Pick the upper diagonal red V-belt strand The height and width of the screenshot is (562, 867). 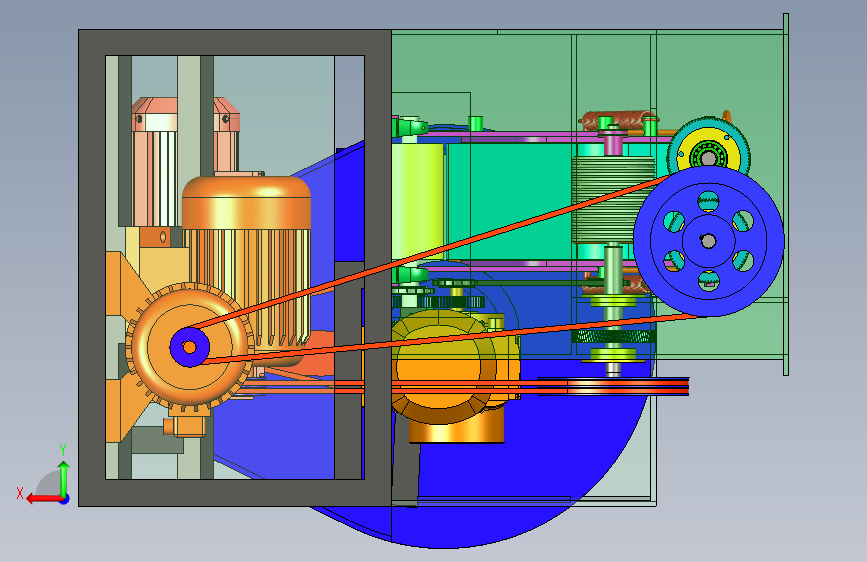(429, 253)
